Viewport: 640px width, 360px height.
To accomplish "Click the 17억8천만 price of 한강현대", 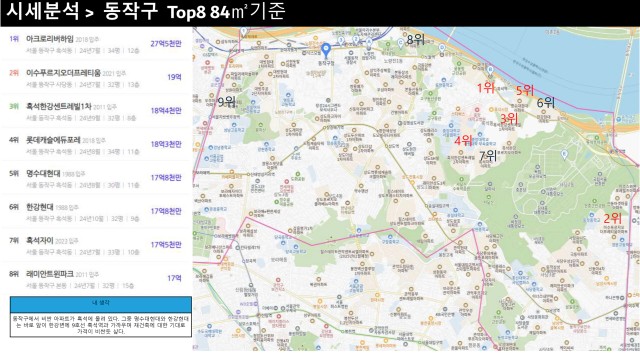I will coord(166,211).
